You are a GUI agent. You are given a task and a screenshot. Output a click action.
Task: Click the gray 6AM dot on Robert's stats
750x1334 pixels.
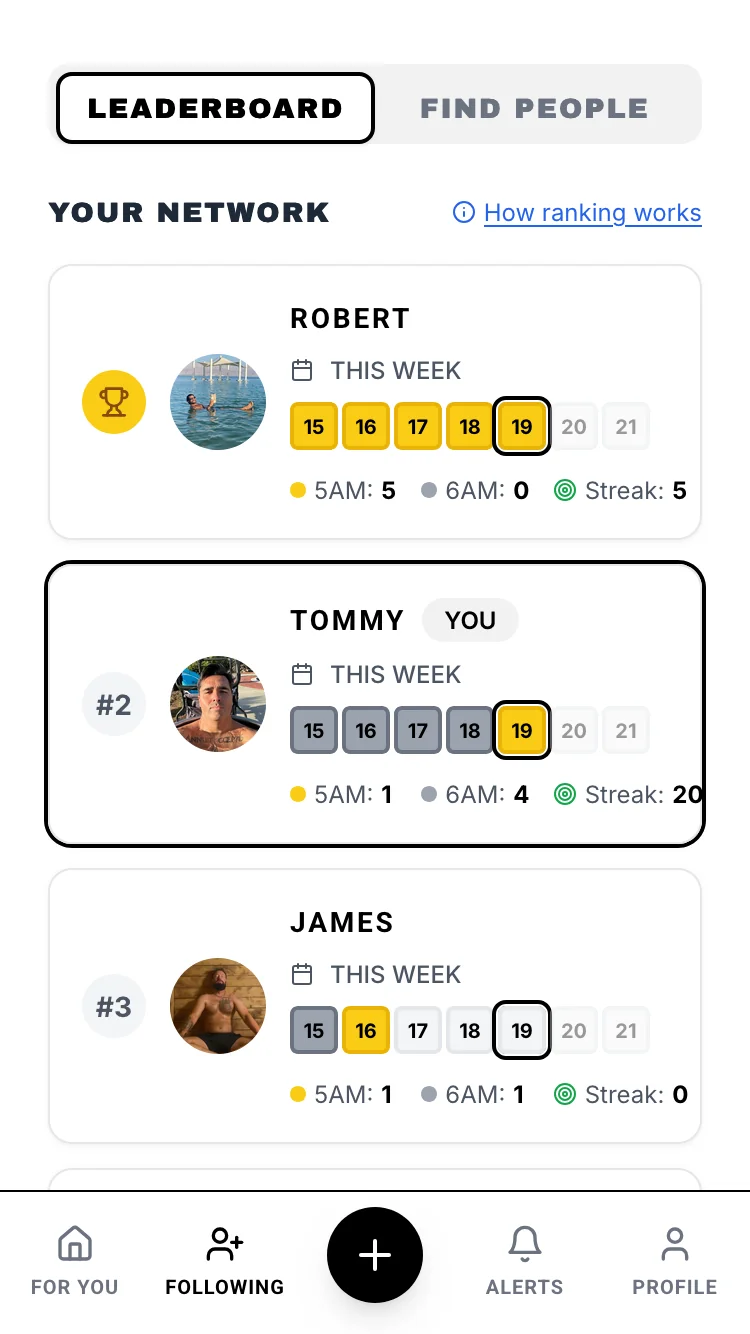430,490
